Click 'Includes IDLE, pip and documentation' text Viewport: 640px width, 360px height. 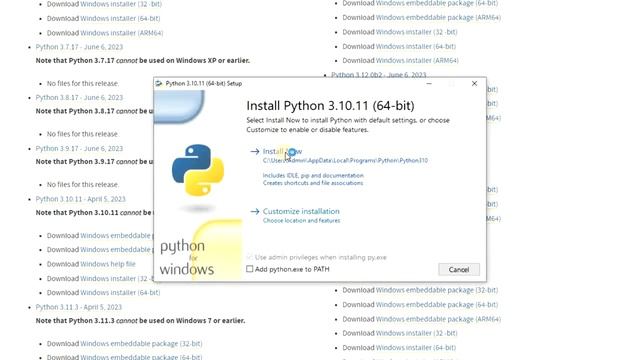tap(313, 176)
